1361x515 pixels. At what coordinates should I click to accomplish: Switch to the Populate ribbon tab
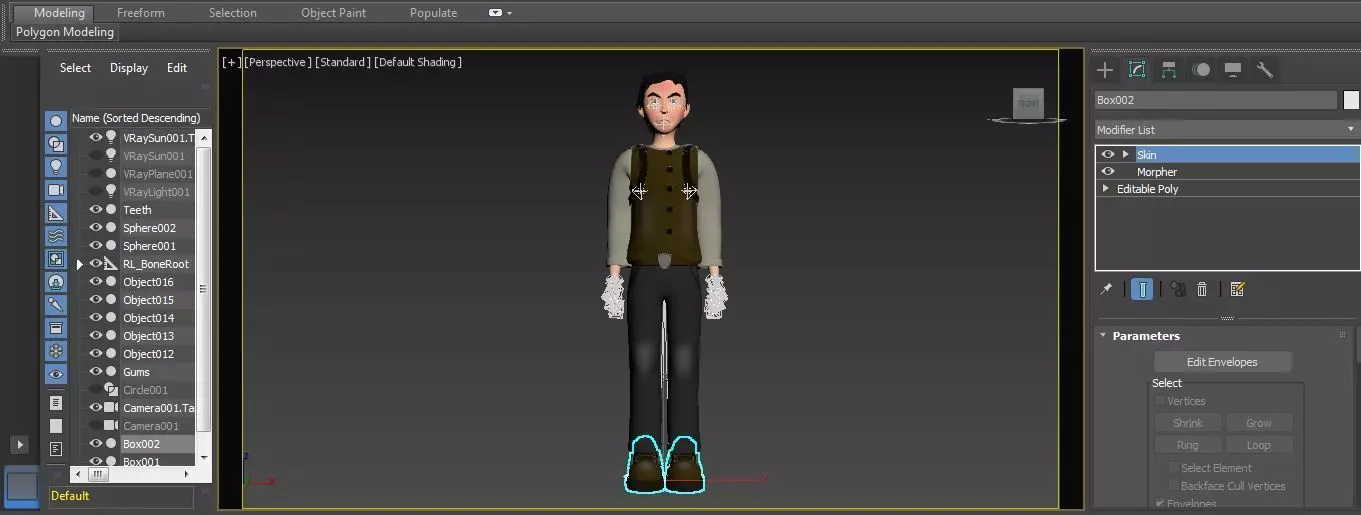(x=434, y=13)
